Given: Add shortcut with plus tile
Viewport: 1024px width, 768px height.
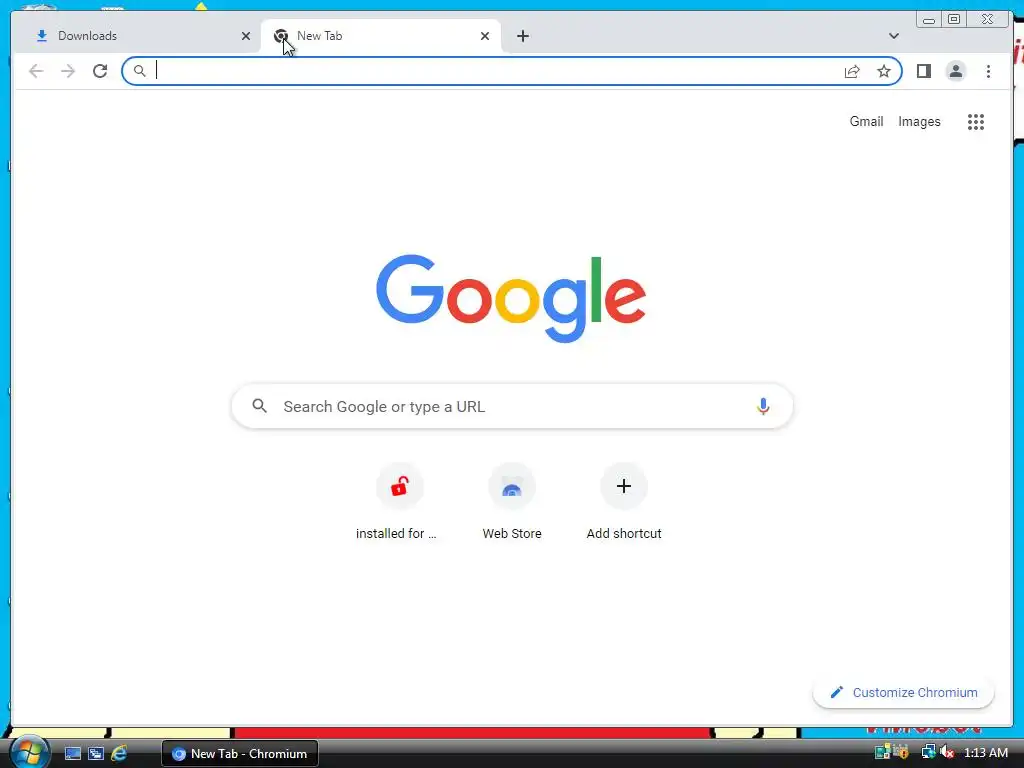Looking at the screenshot, I should coord(624,502).
